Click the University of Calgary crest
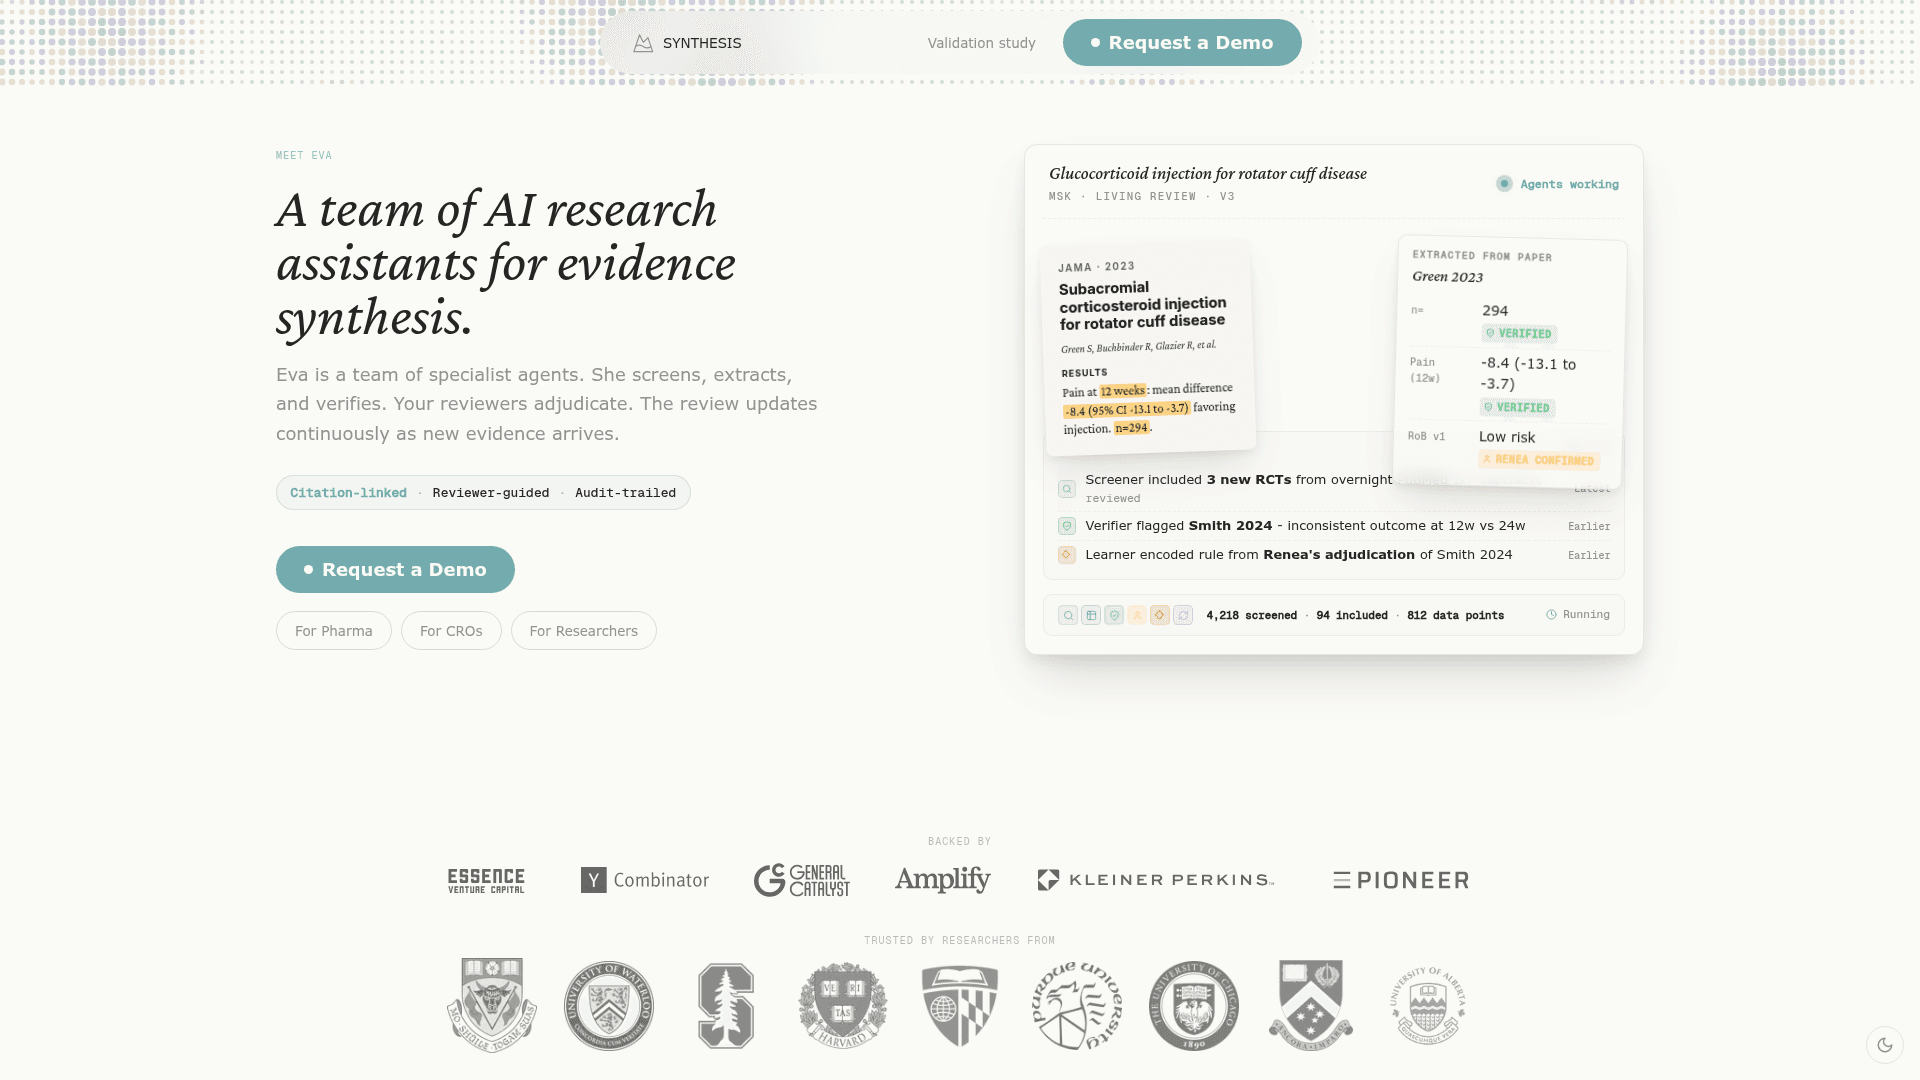 click(492, 1005)
